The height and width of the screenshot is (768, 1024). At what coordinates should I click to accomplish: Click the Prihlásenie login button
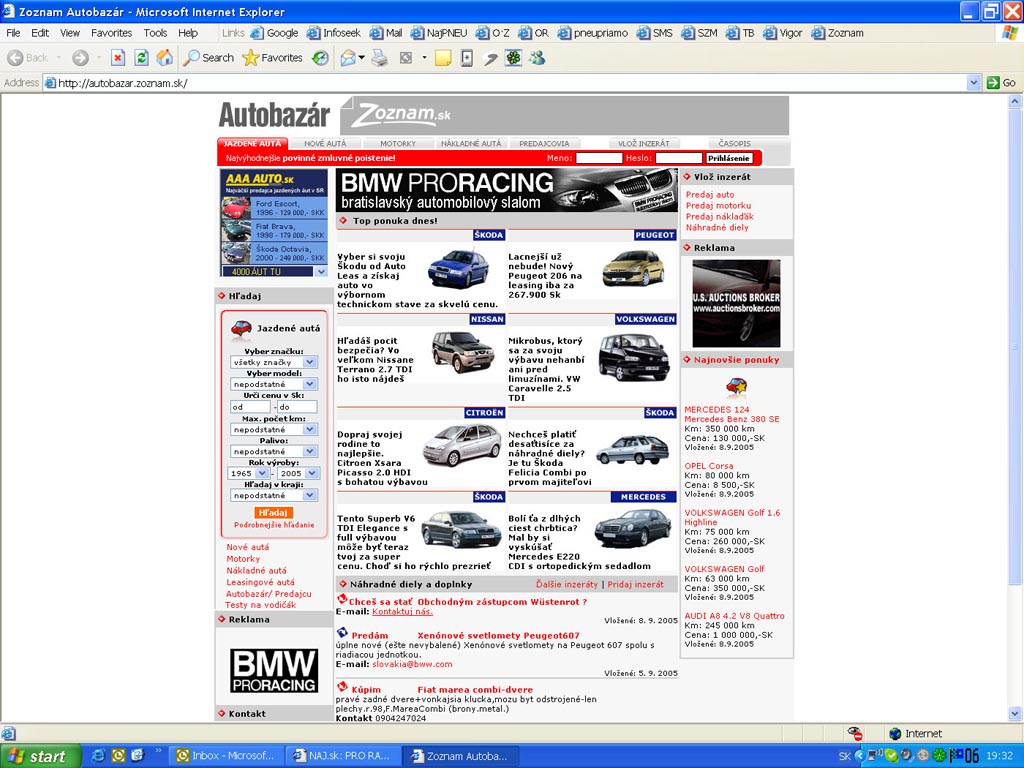pyautogui.click(x=729, y=158)
